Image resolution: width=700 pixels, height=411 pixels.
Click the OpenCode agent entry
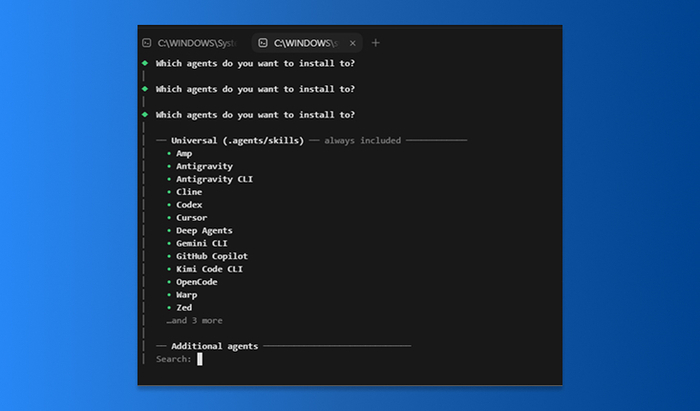(196, 282)
